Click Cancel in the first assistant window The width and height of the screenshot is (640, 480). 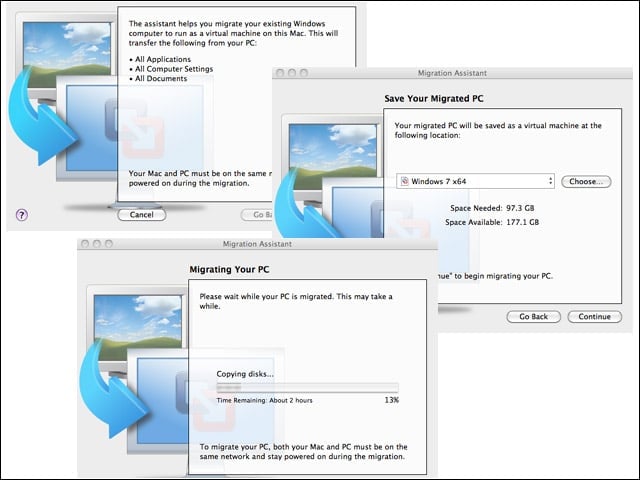click(x=142, y=215)
